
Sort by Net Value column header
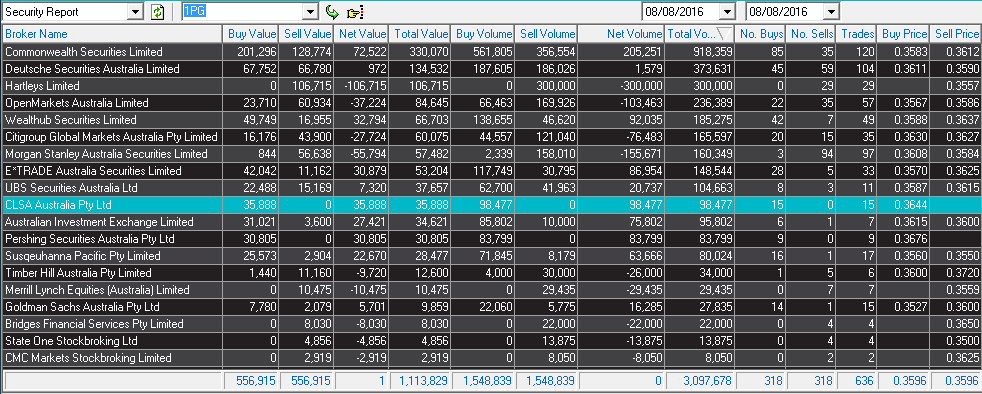coord(362,34)
